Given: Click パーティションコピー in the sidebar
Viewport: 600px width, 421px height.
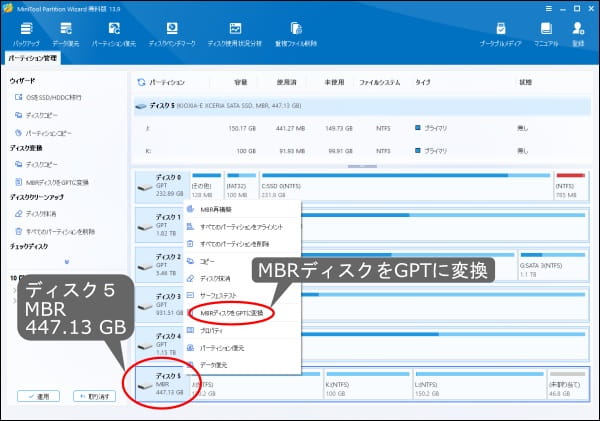Looking at the screenshot, I should [43, 133].
